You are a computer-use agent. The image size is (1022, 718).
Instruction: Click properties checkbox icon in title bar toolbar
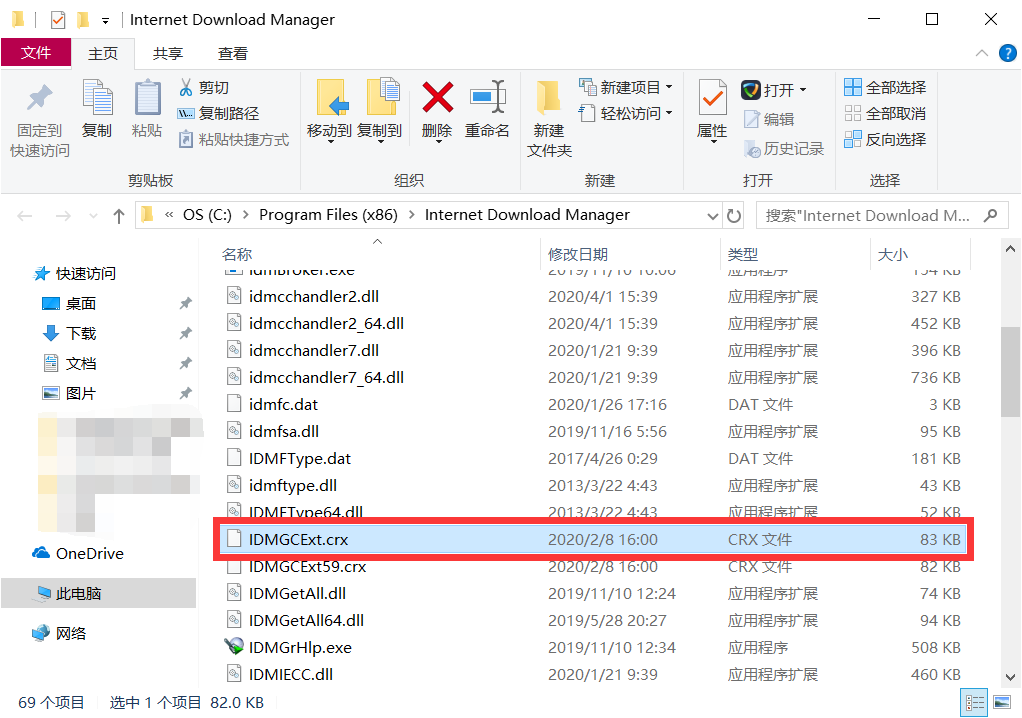click(58, 20)
